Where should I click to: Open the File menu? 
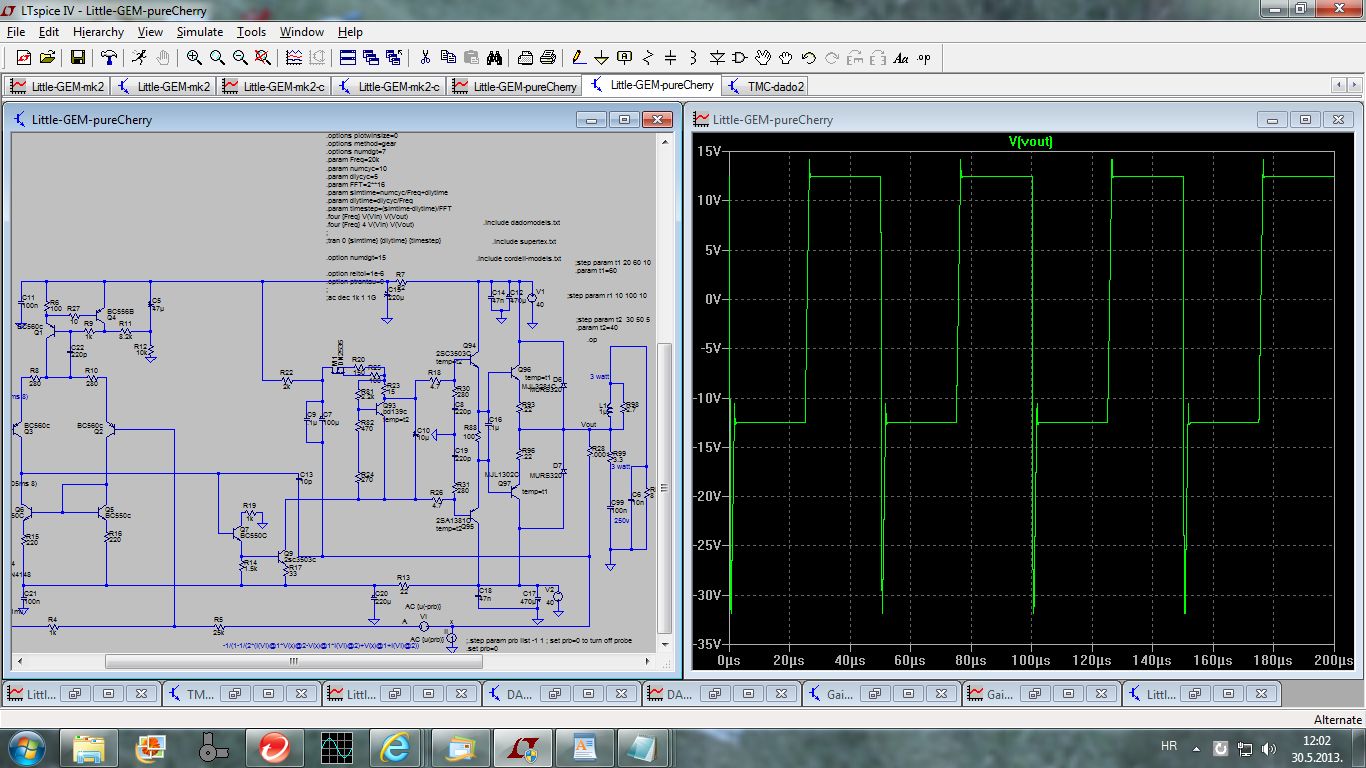point(15,32)
